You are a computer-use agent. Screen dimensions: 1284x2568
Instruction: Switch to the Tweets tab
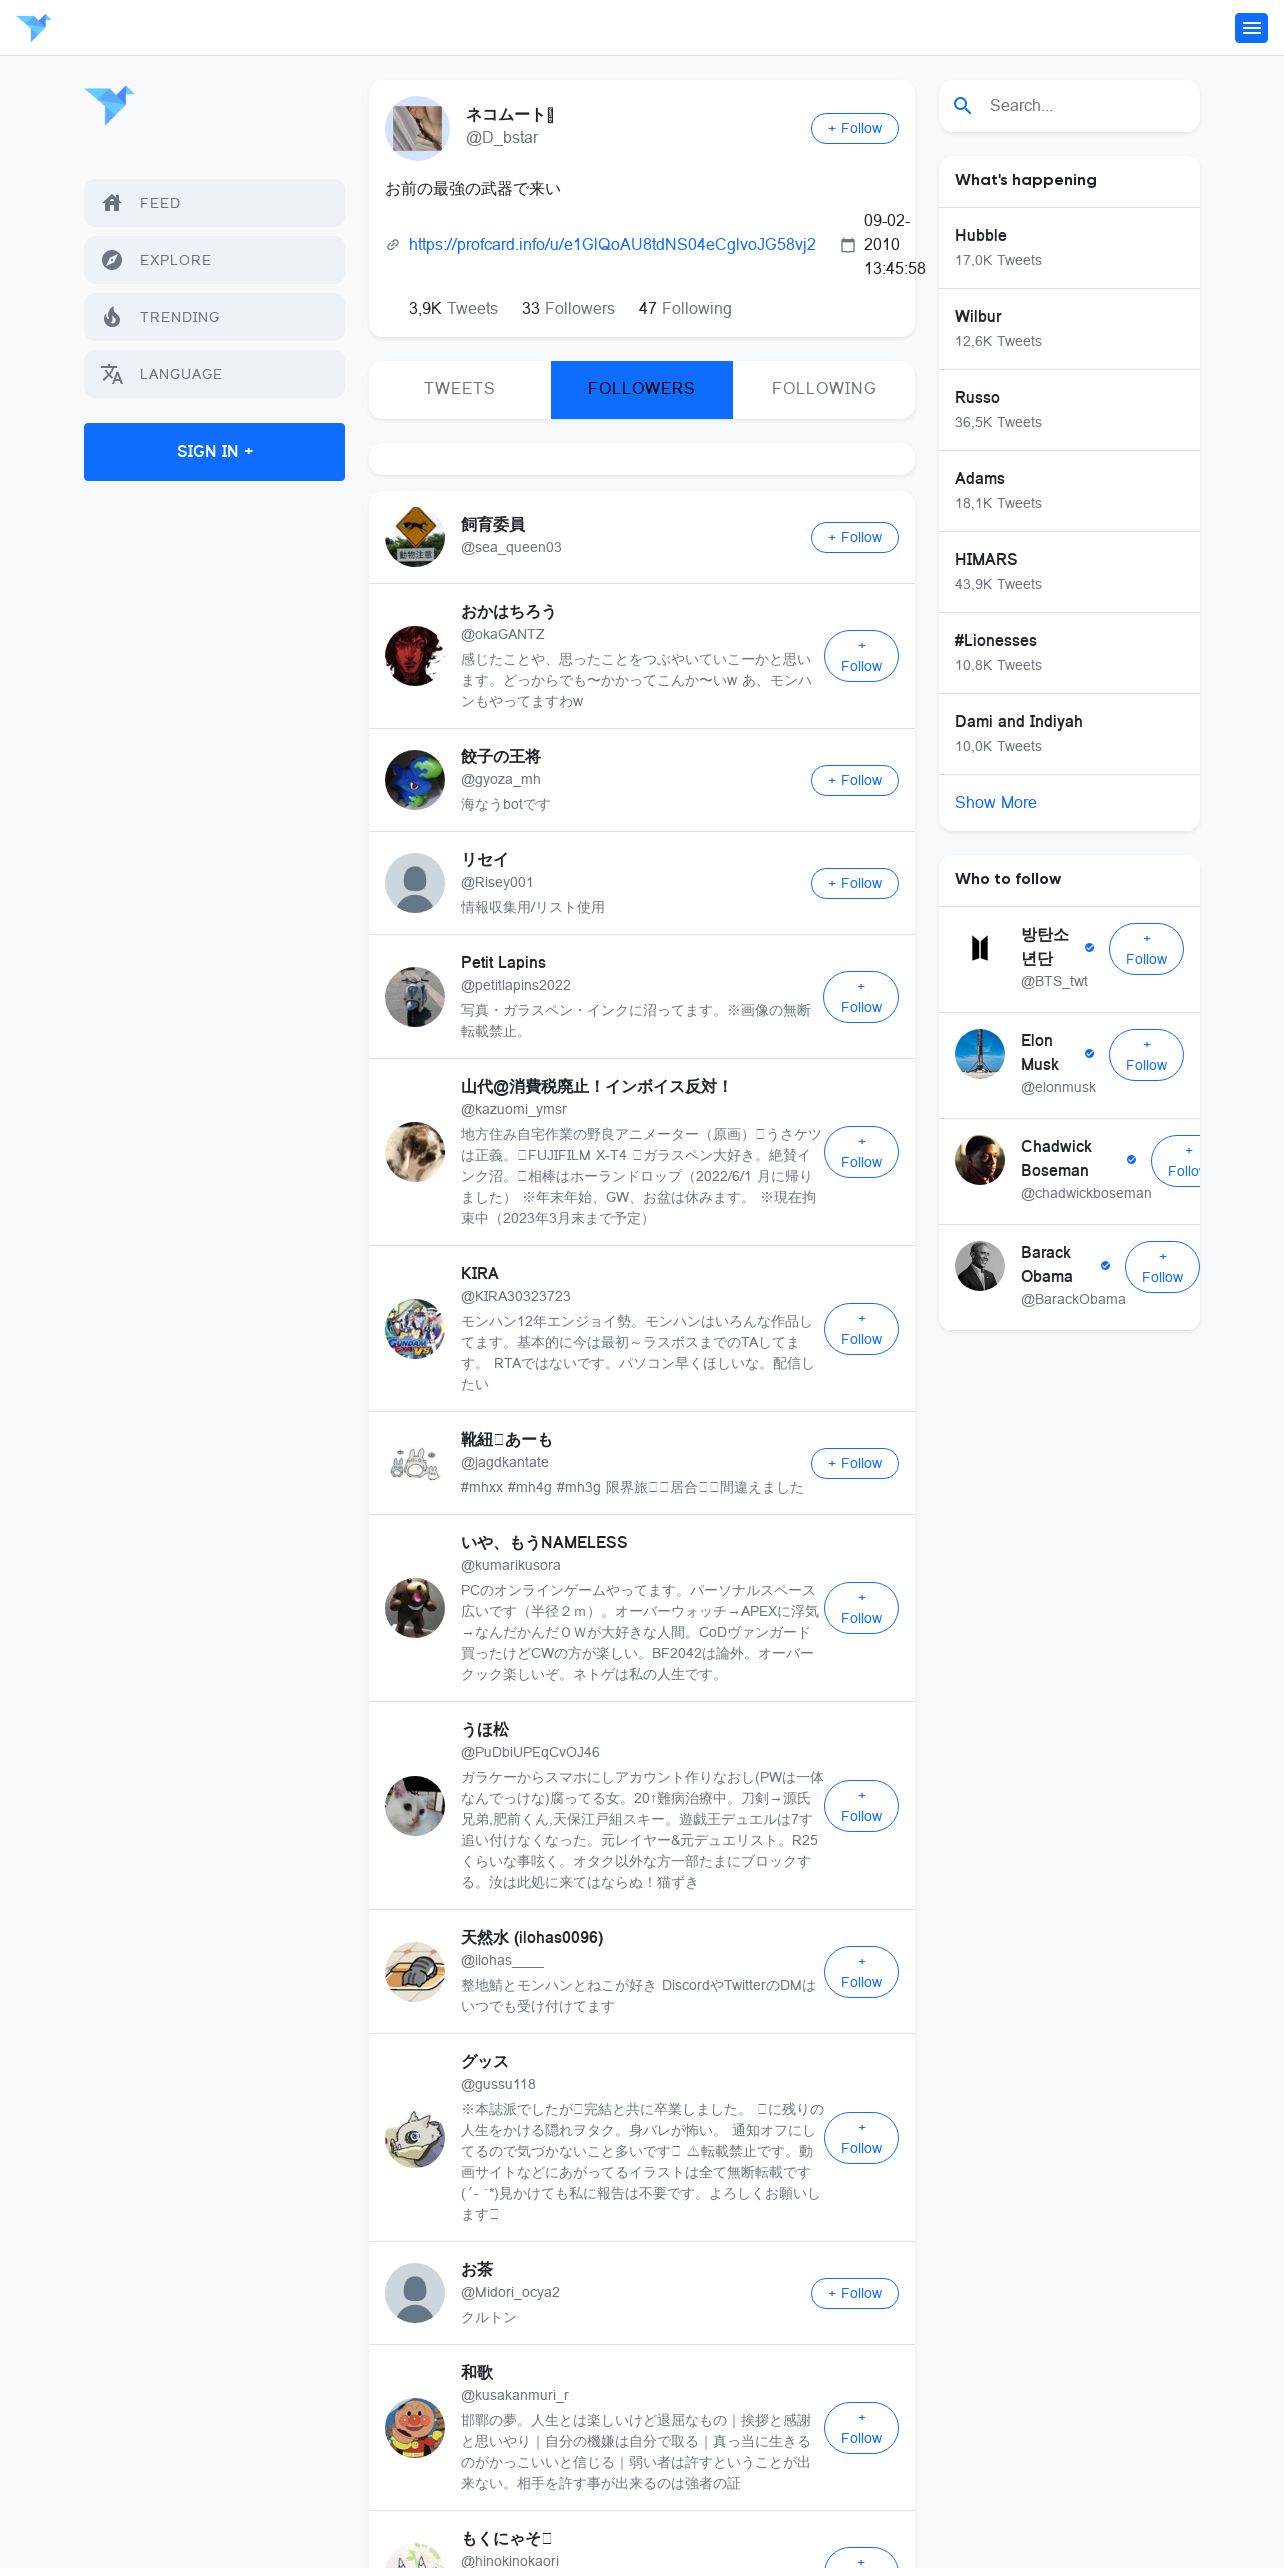(460, 389)
